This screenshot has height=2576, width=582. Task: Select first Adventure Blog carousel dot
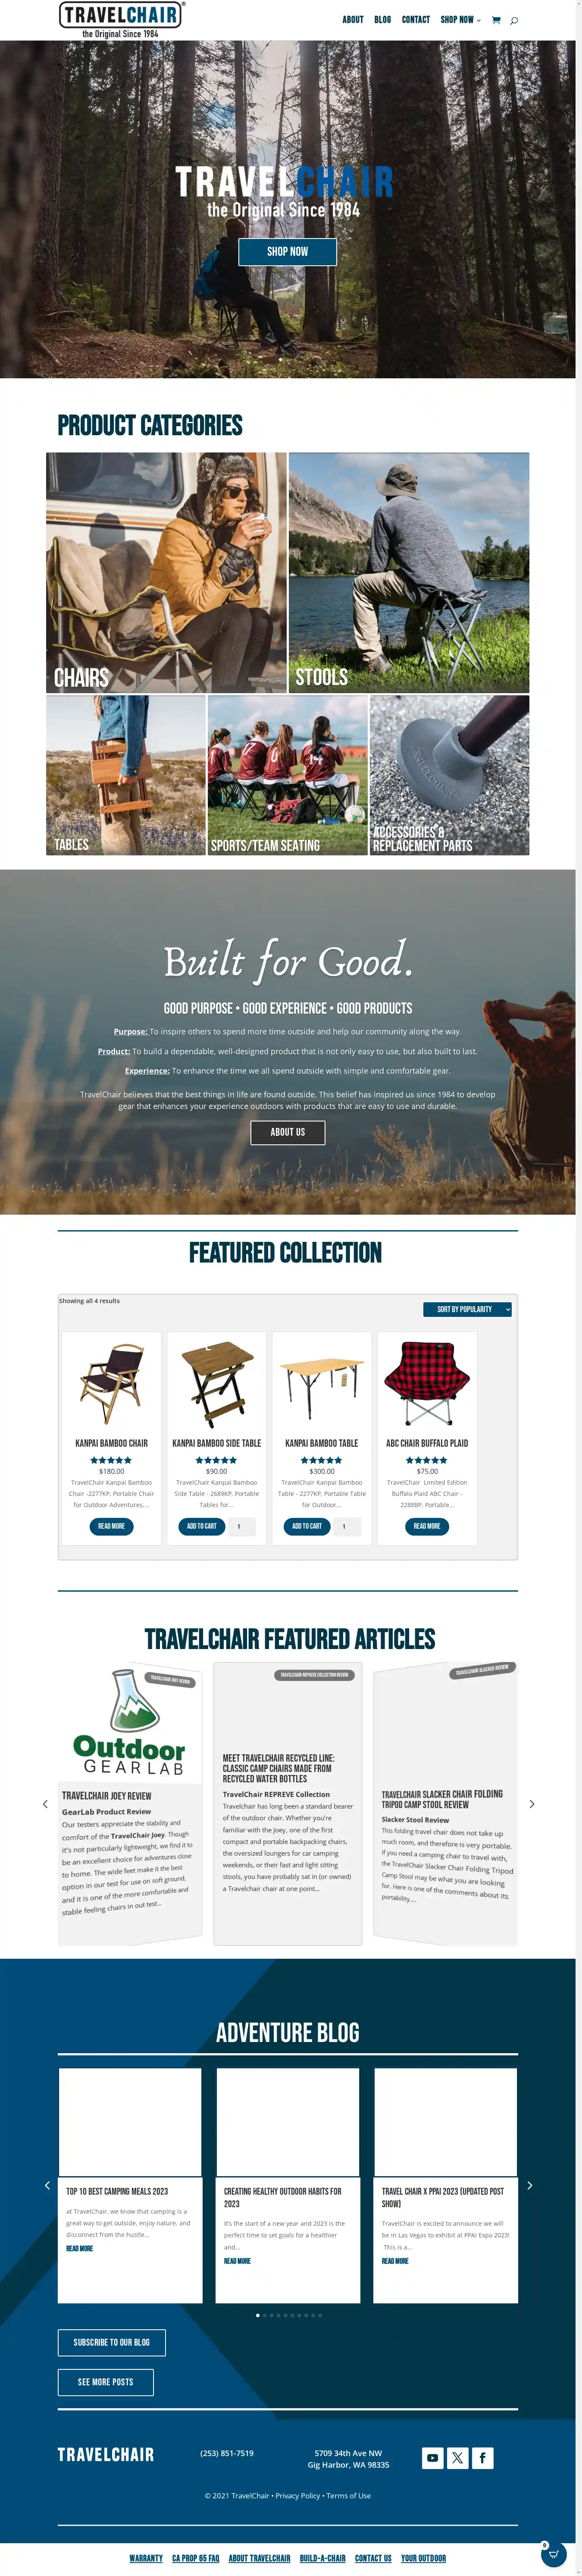(258, 2314)
